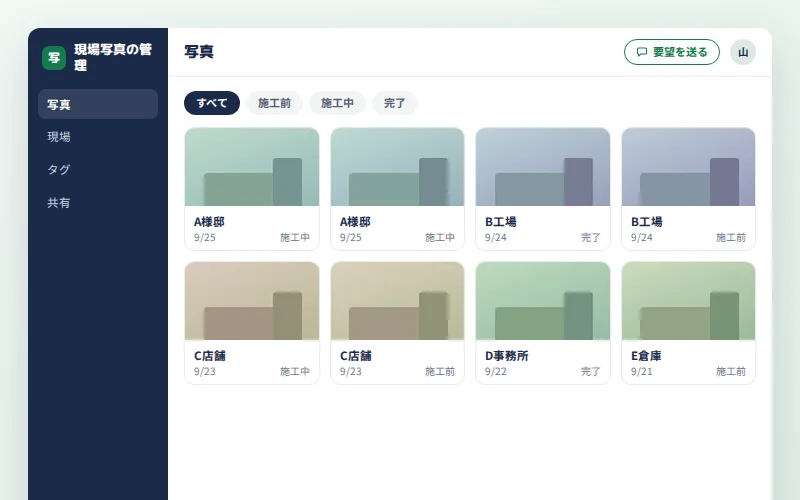
Task: Select the 完了 filter chip at top
Action: pyautogui.click(x=395, y=103)
